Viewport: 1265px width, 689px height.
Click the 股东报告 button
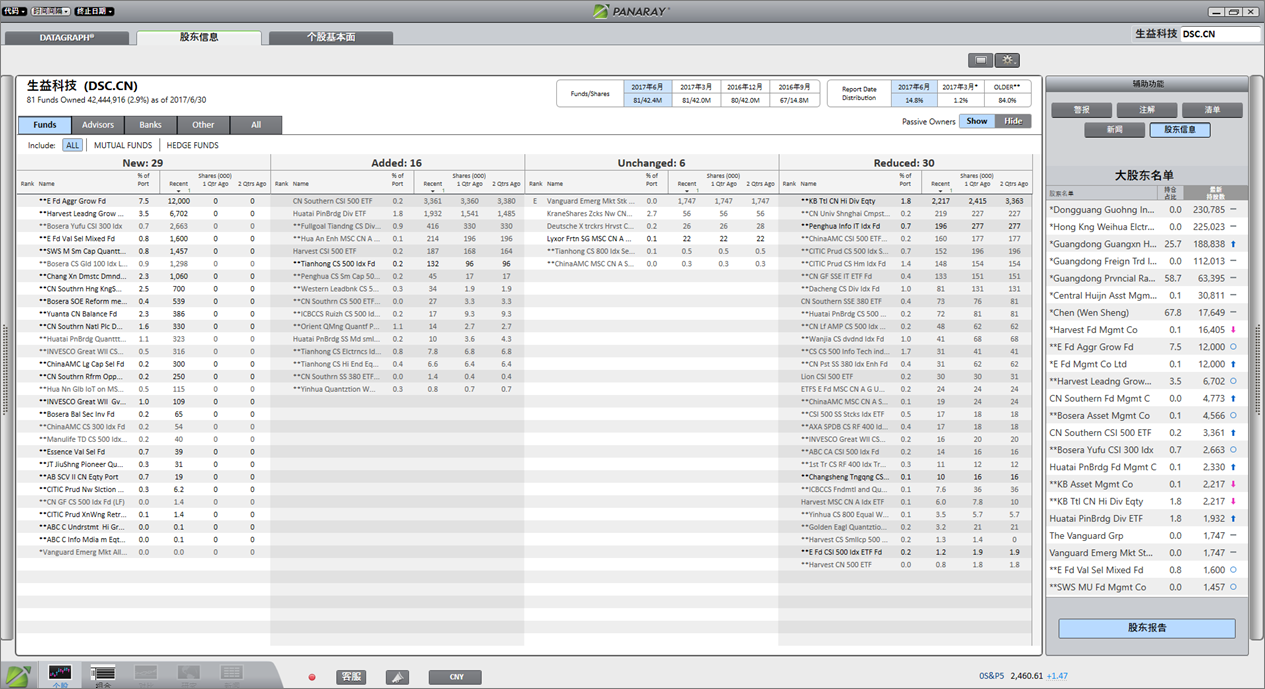pyautogui.click(x=1146, y=628)
